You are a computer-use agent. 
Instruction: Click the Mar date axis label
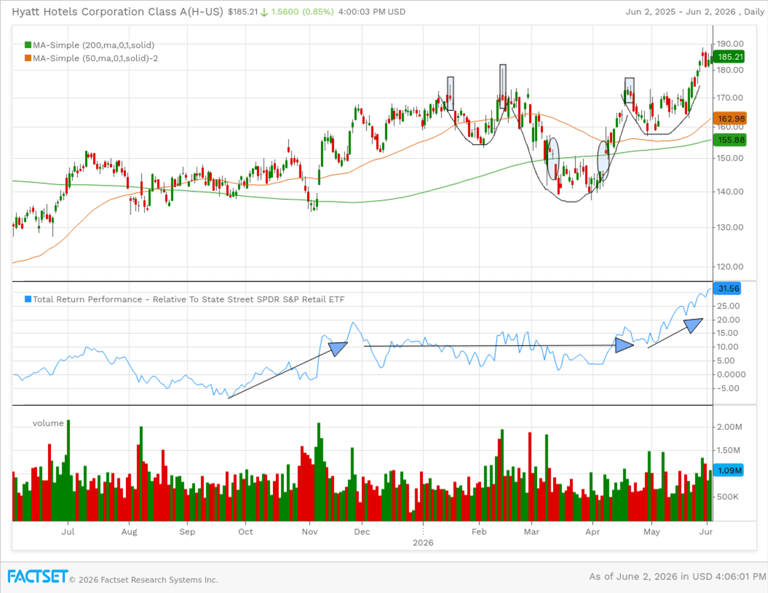(x=531, y=532)
